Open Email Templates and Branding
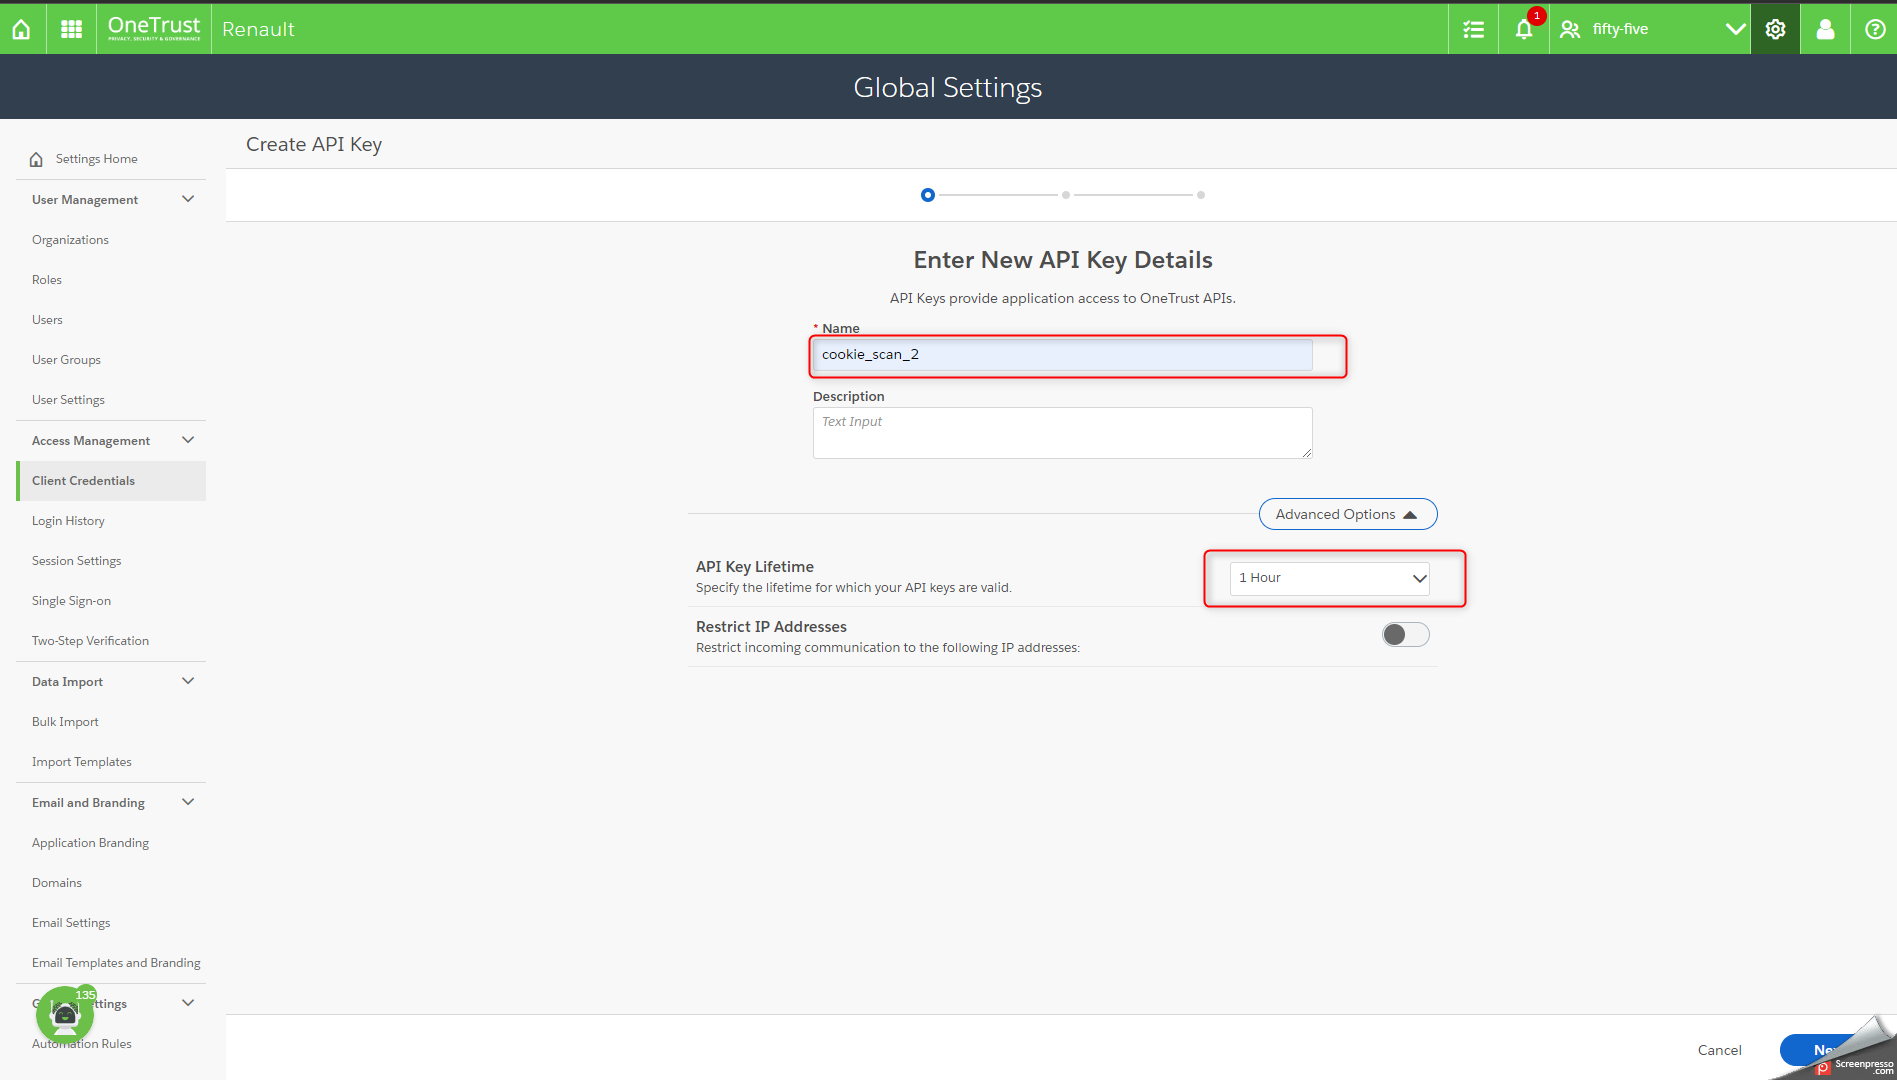1897x1080 pixels. pyautogui.click(x=116, y=963)
